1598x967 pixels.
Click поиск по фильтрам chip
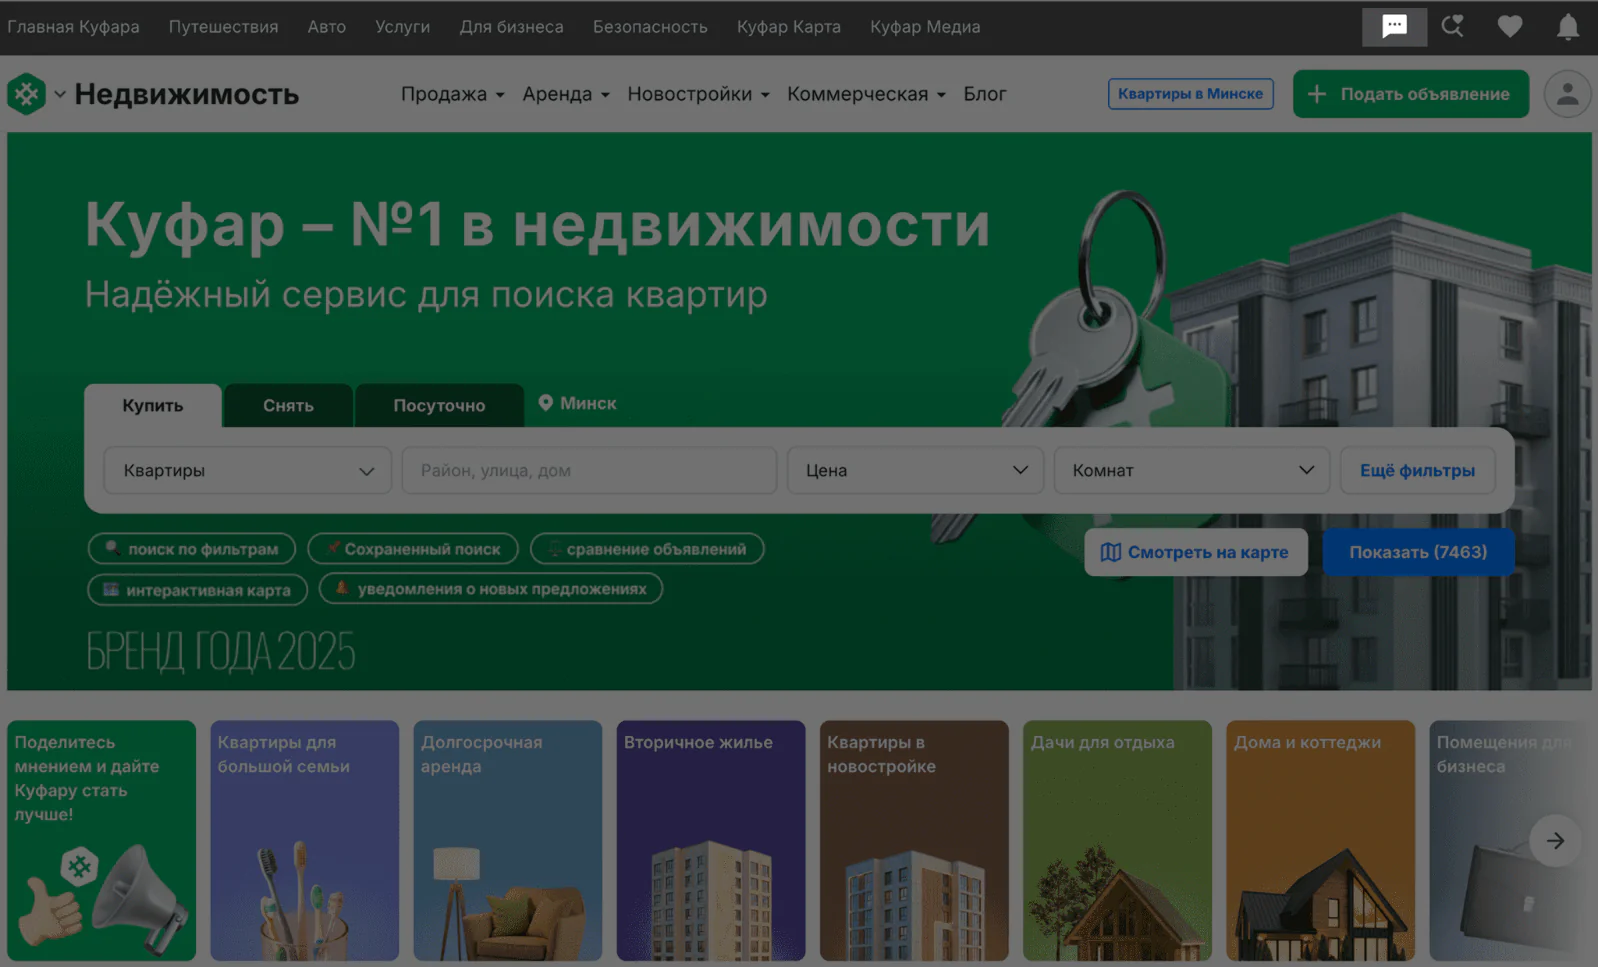click(192, 549)
